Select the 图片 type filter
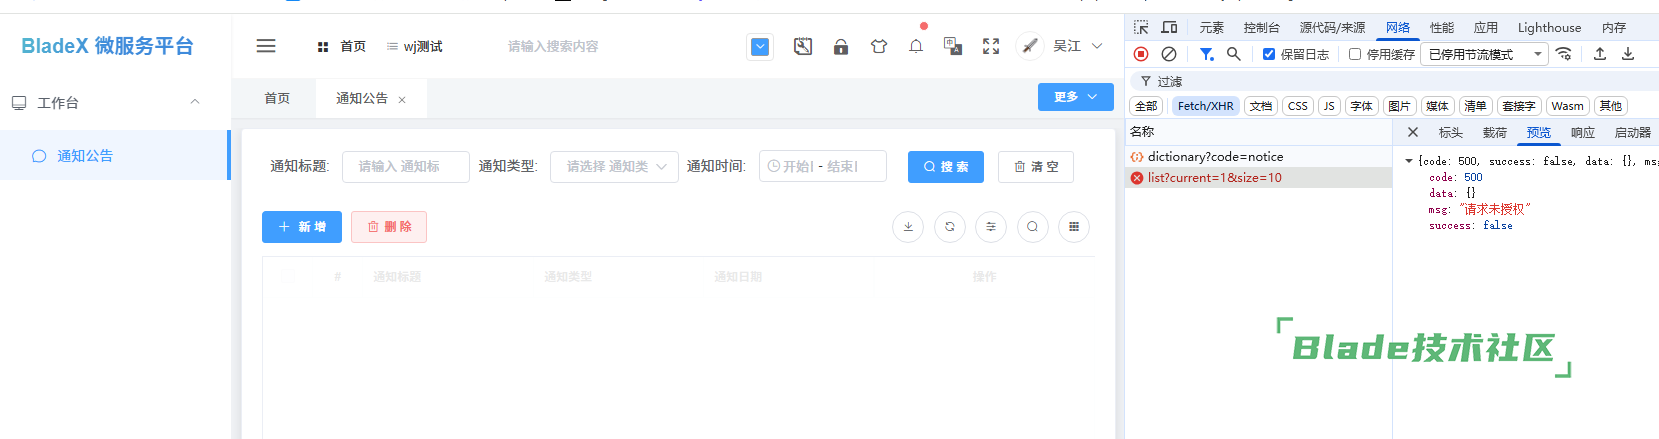The height and width of the screenshot is (439, 1659). point(1399,106)
